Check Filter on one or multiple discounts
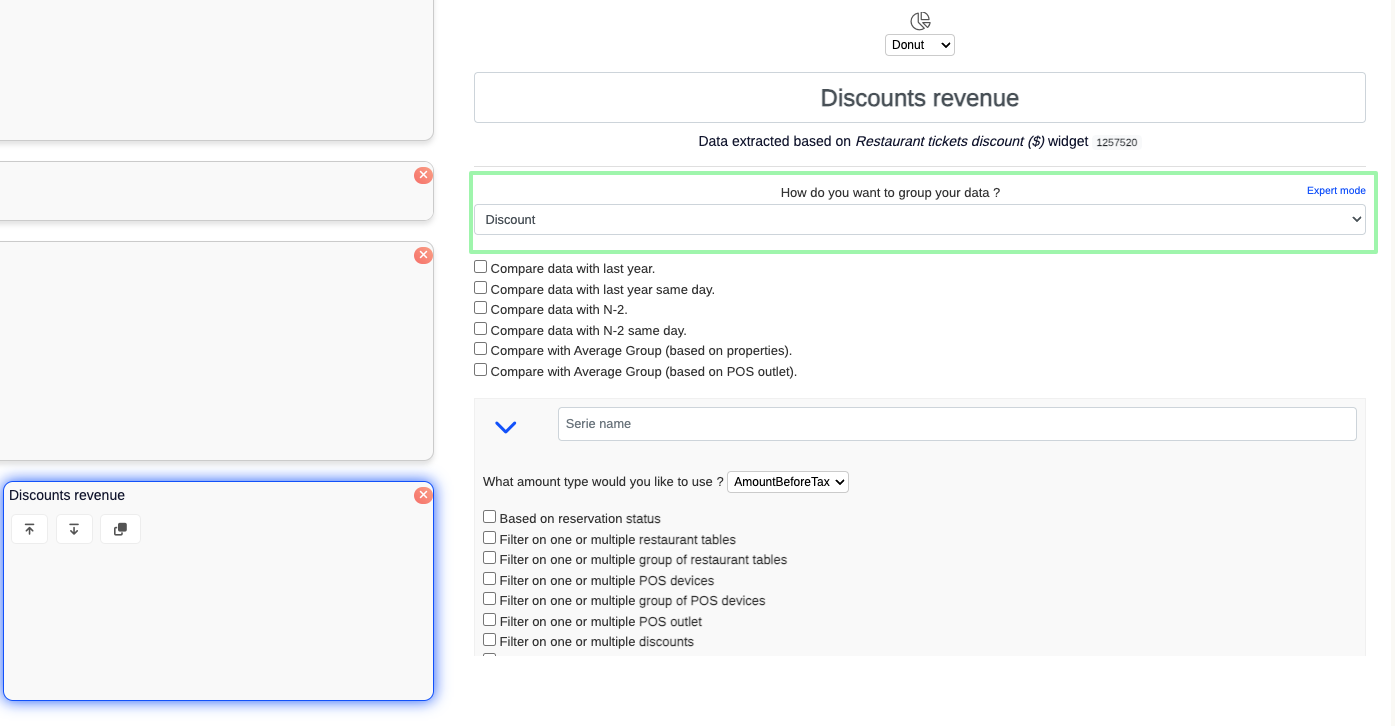This screenshot has height=726, width=1395. (x=490, y=640)
